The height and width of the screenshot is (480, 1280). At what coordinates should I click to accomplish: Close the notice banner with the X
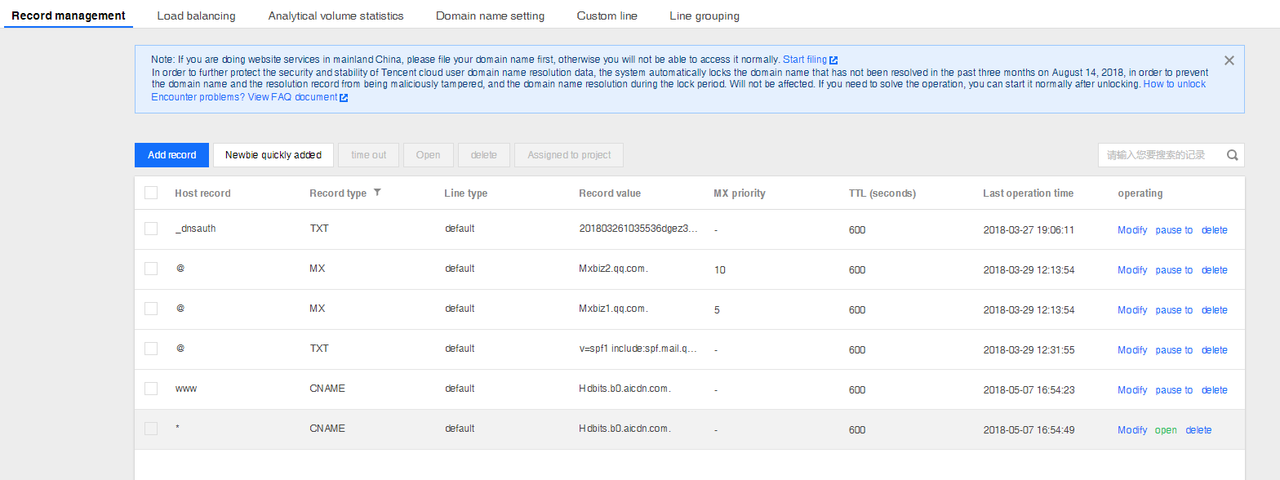(x=1229, y=60)
